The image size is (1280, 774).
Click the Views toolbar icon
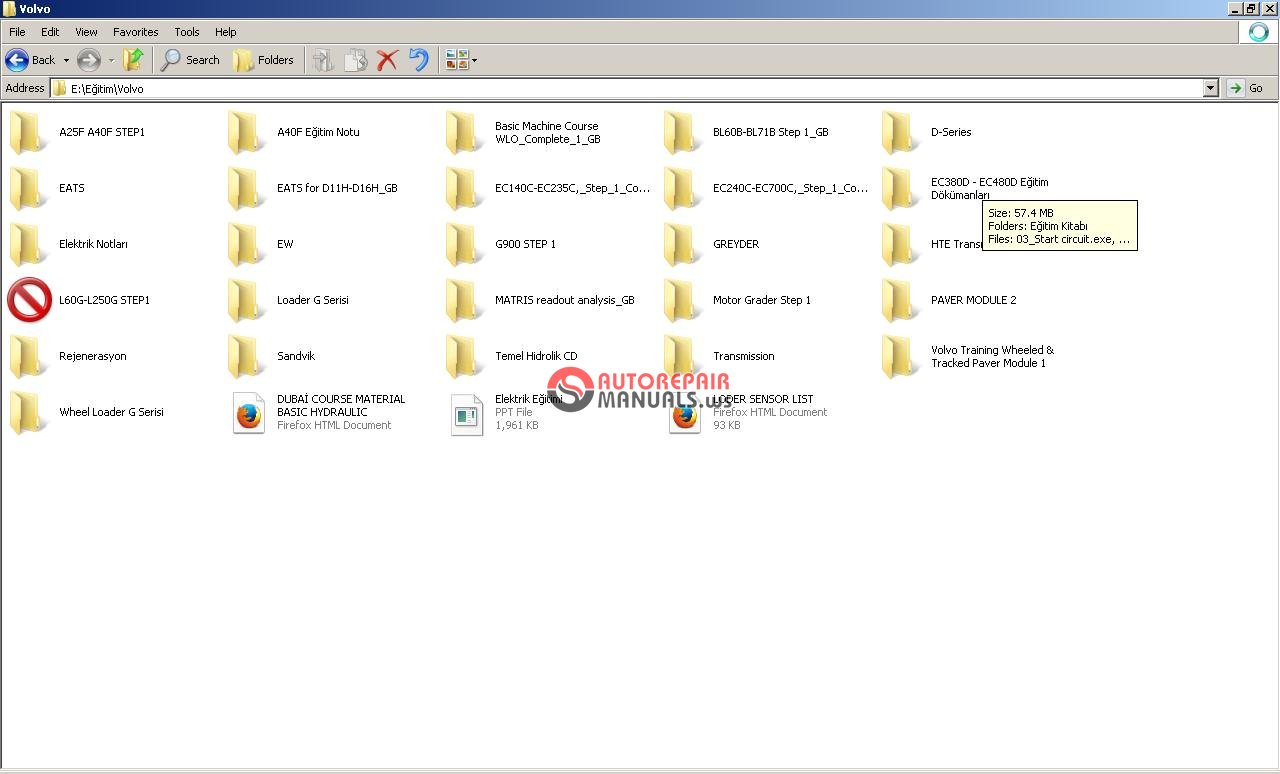(x=457, y=60)
